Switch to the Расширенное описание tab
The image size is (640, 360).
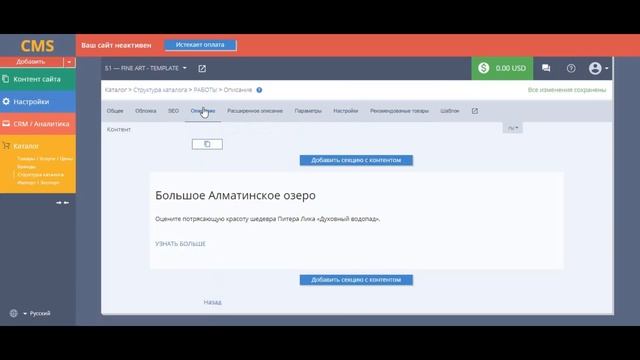point(255,111)
